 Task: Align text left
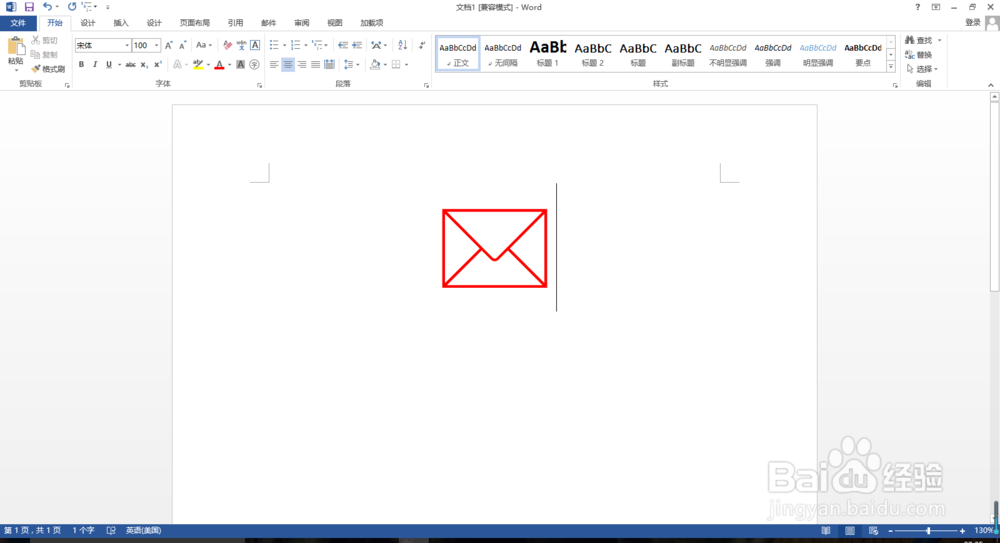[x=274, y=64]
